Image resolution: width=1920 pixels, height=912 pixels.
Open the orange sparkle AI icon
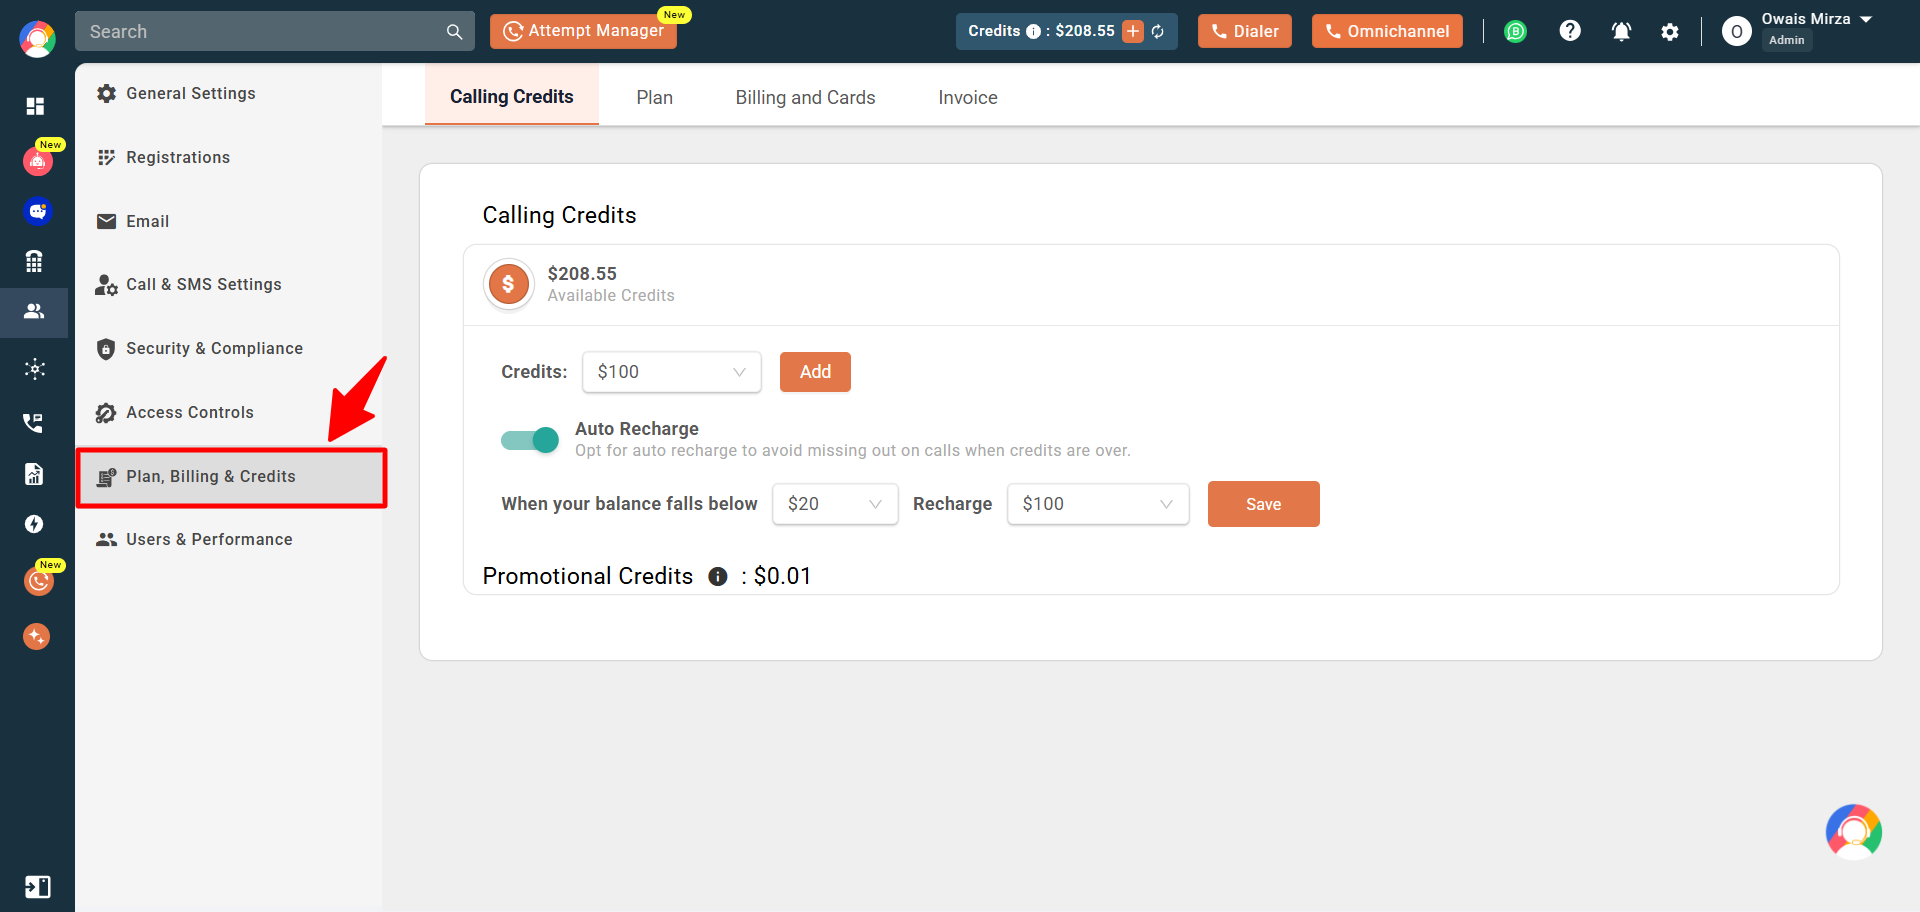pyautogui.click(x=37, y=636)
